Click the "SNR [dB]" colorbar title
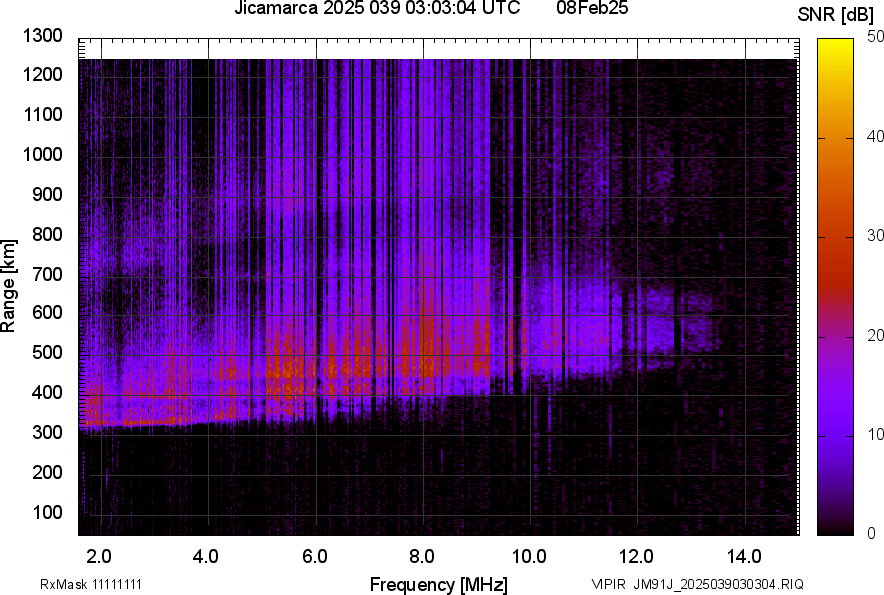The image size is (884, 595). (836, 15)
